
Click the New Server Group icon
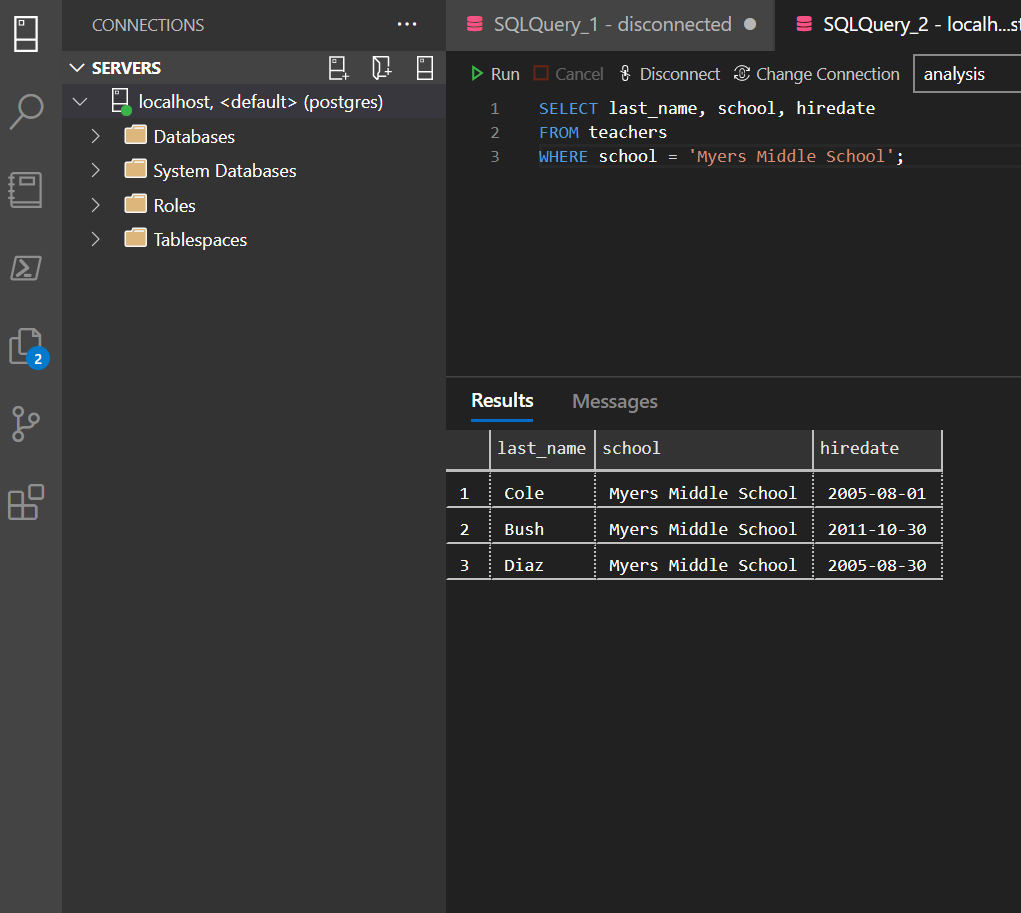pos(382,68)
